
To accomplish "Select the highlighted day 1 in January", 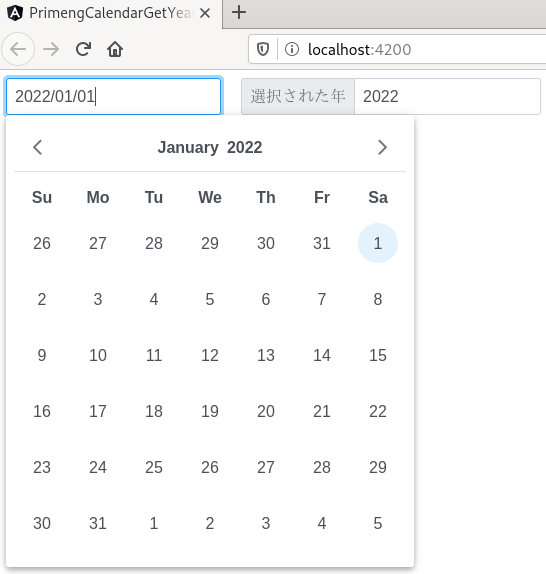I will [378, 243].
